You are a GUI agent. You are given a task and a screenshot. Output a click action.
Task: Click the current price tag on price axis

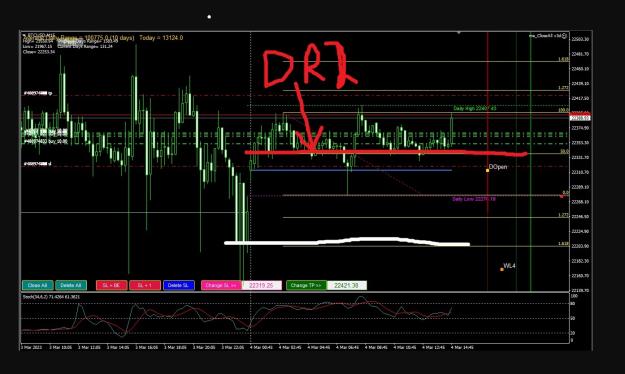point(581,118)
